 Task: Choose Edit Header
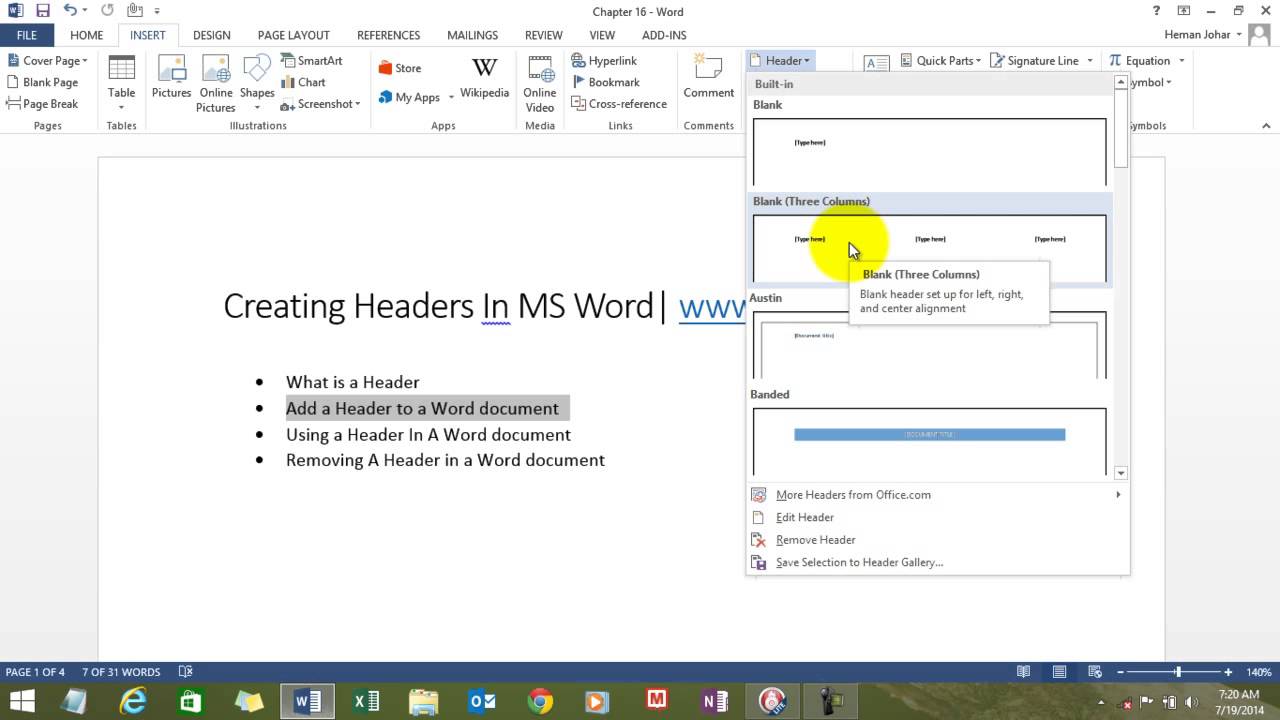pos(937,518)
